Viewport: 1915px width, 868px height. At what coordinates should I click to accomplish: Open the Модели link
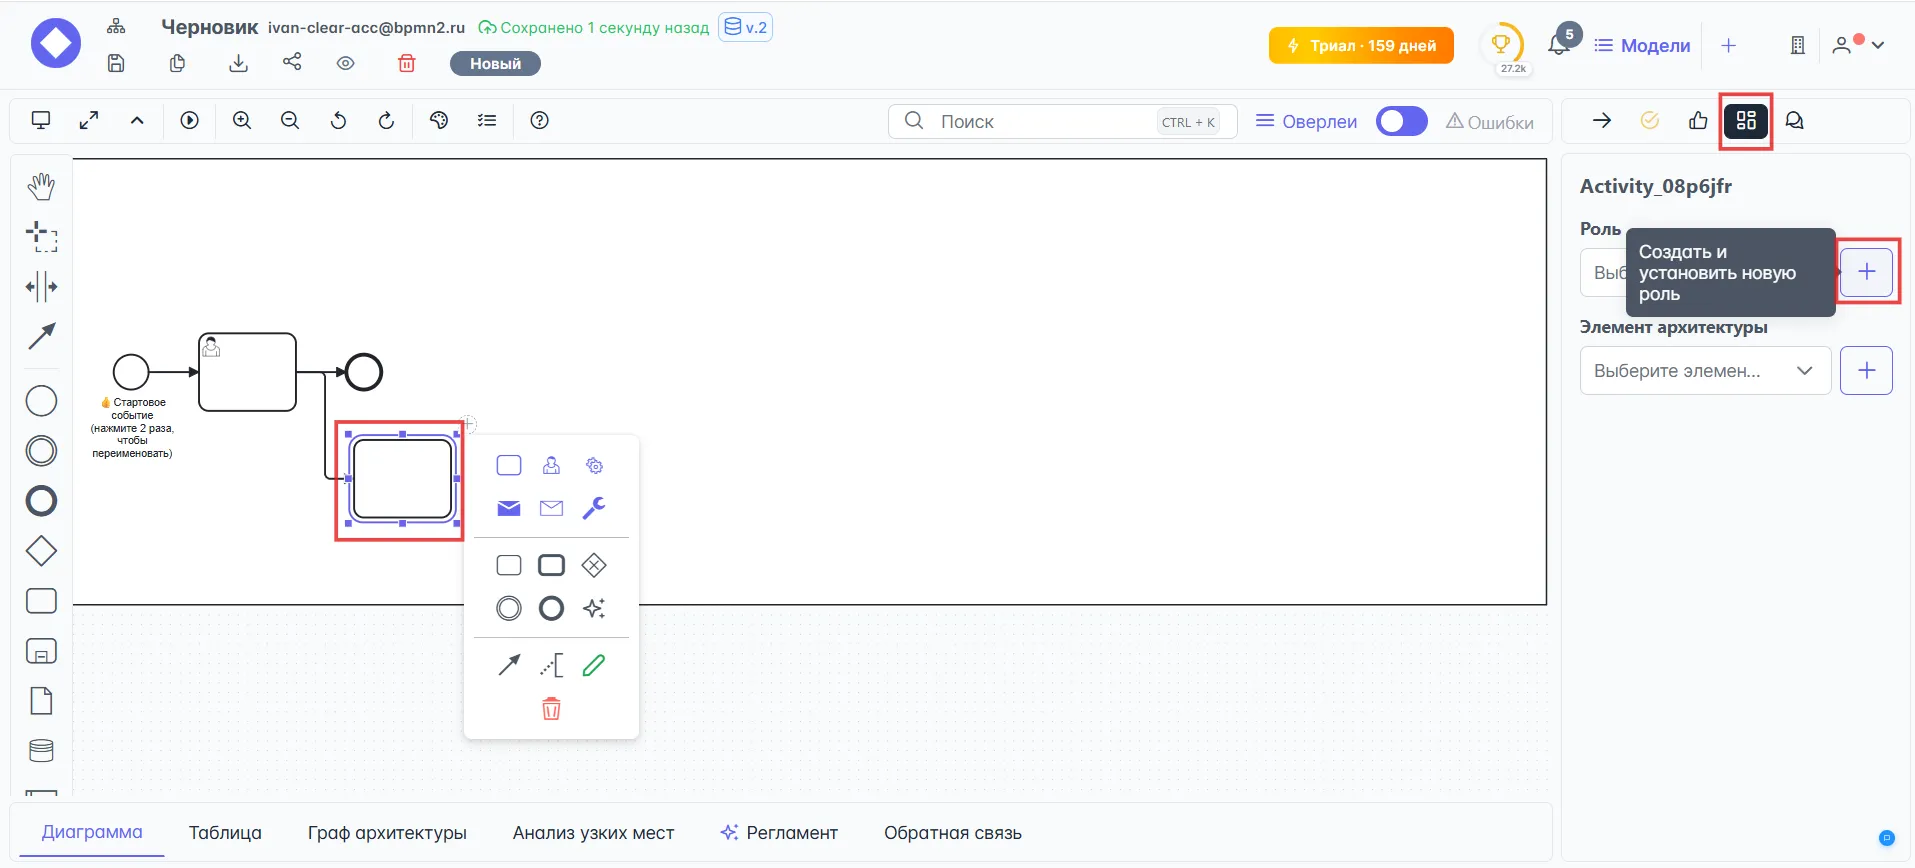click(1642, 46)
